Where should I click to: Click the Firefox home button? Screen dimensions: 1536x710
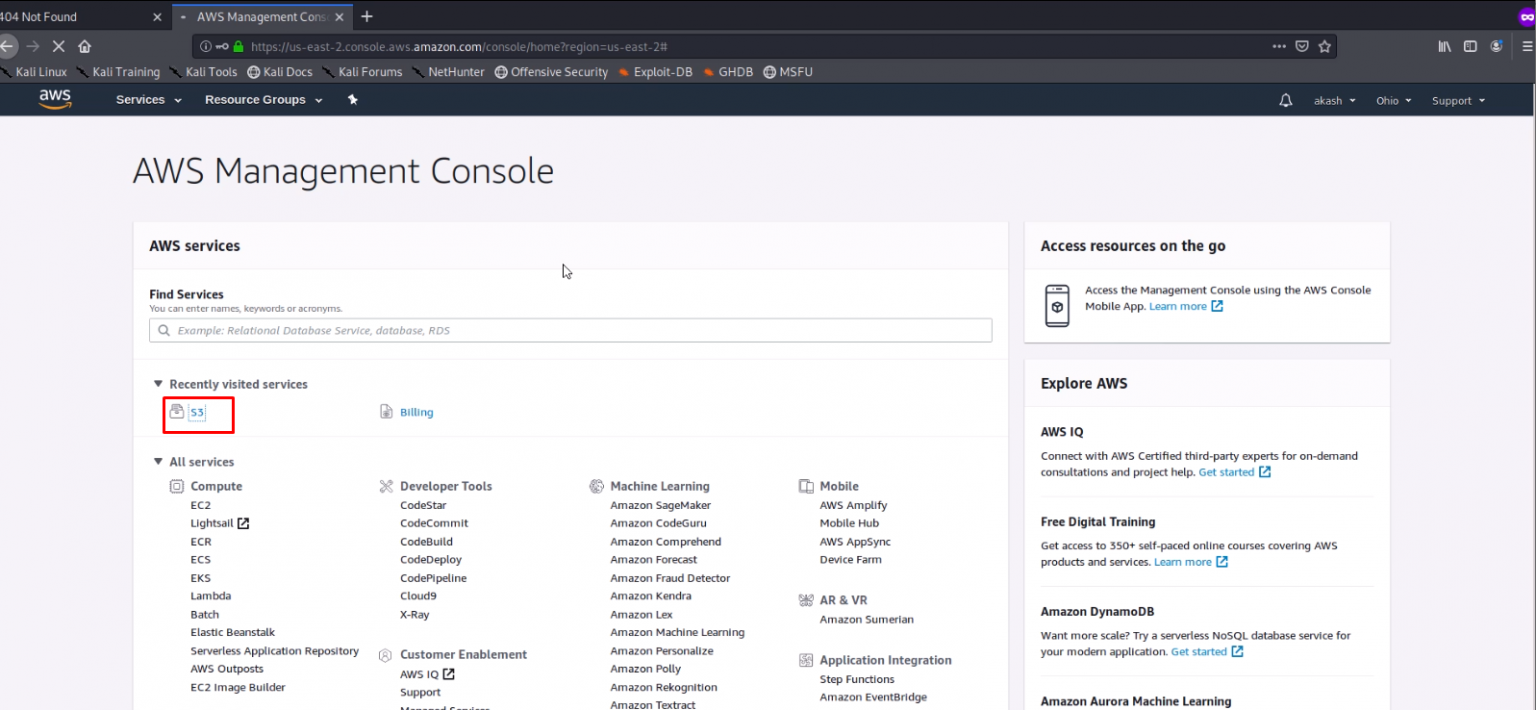click(x=84, y=46)
